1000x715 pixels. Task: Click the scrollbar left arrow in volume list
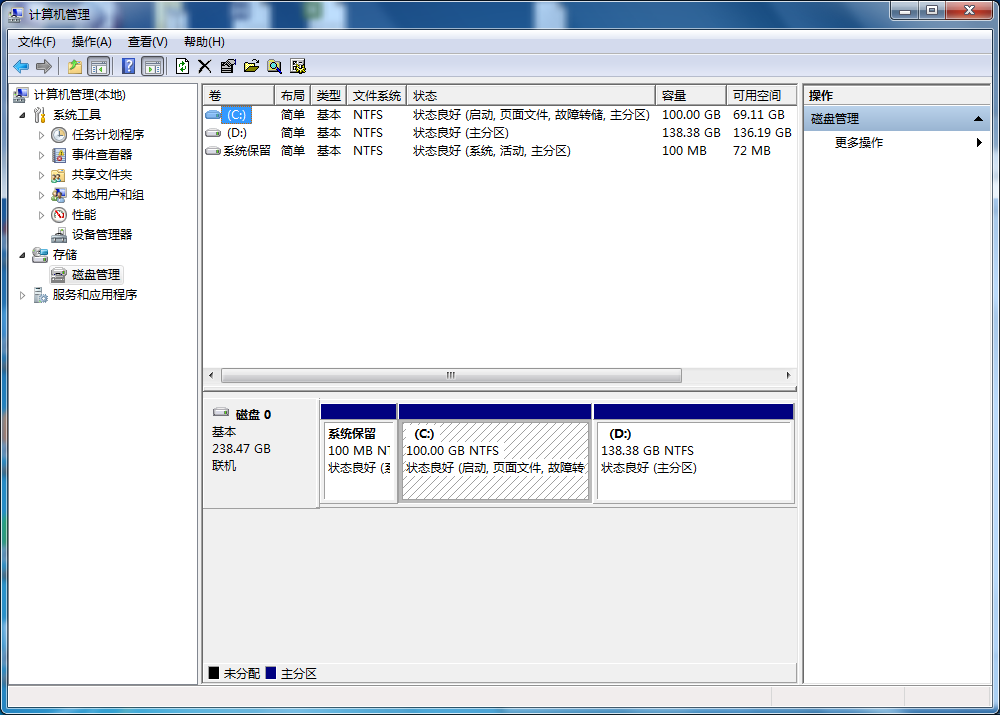211,376
